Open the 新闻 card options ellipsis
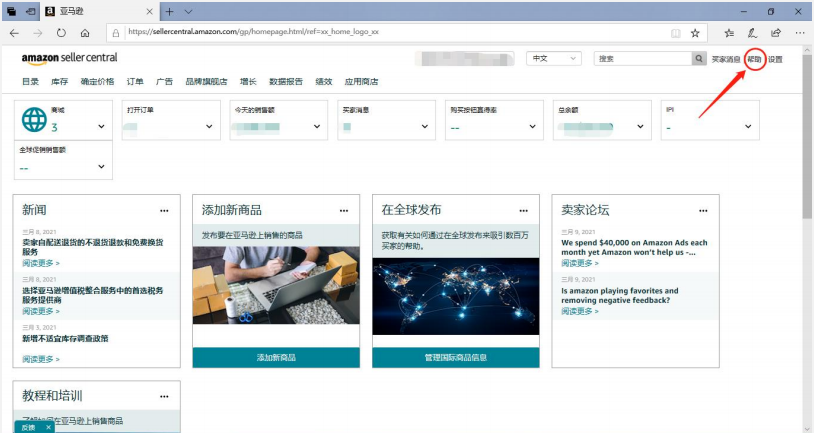The height and width of the screenshot is (433, 814). click(164, 211)
